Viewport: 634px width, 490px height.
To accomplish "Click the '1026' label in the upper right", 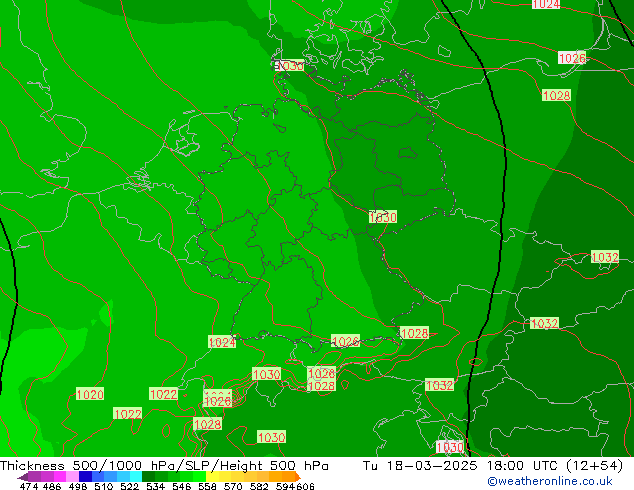I will point(572,58).
